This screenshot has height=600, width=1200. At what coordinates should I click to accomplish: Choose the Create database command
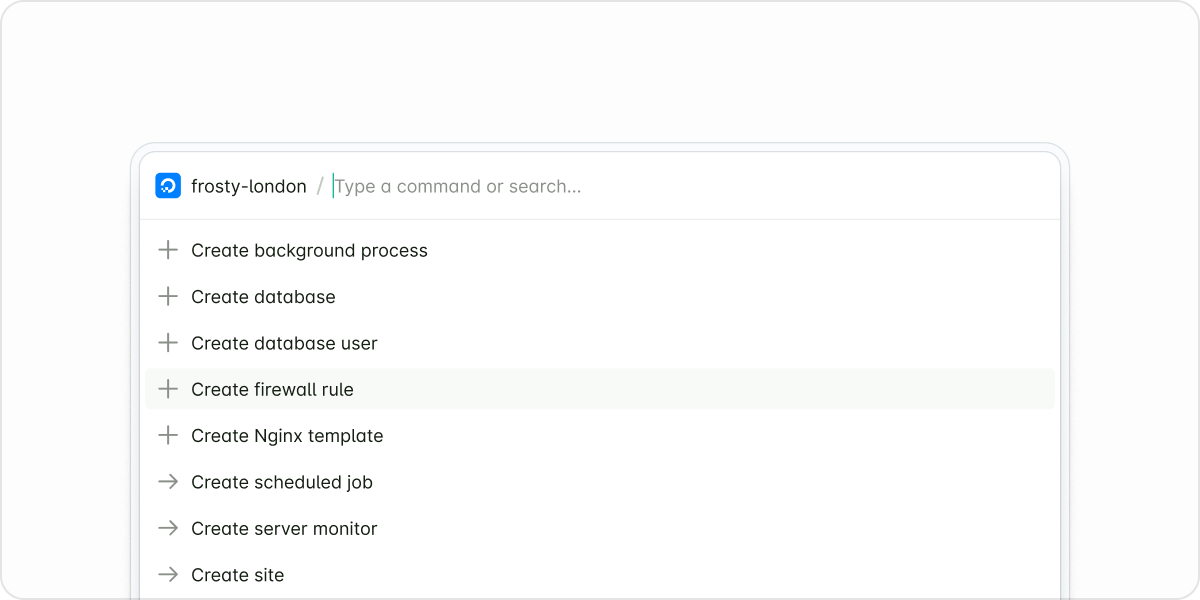(263, 297)
